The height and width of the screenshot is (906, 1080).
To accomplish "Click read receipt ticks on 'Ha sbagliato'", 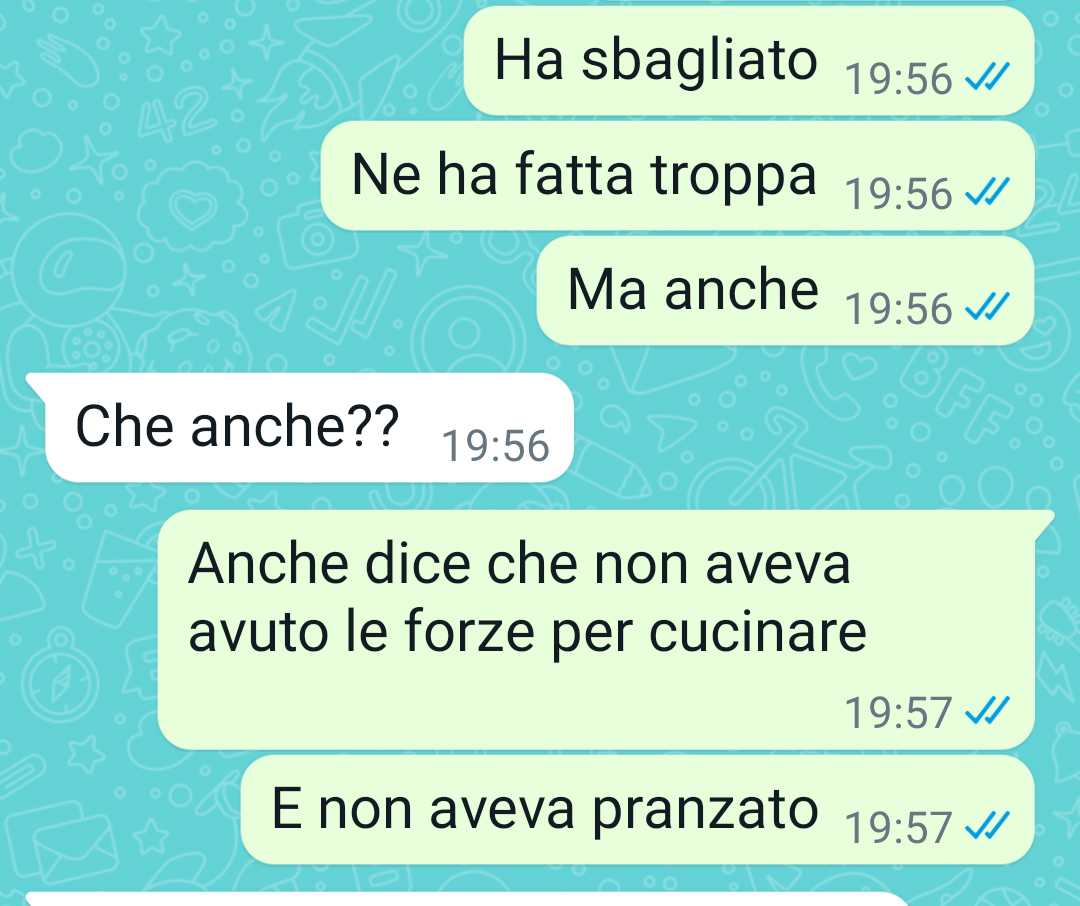I will tap(987, 76).
